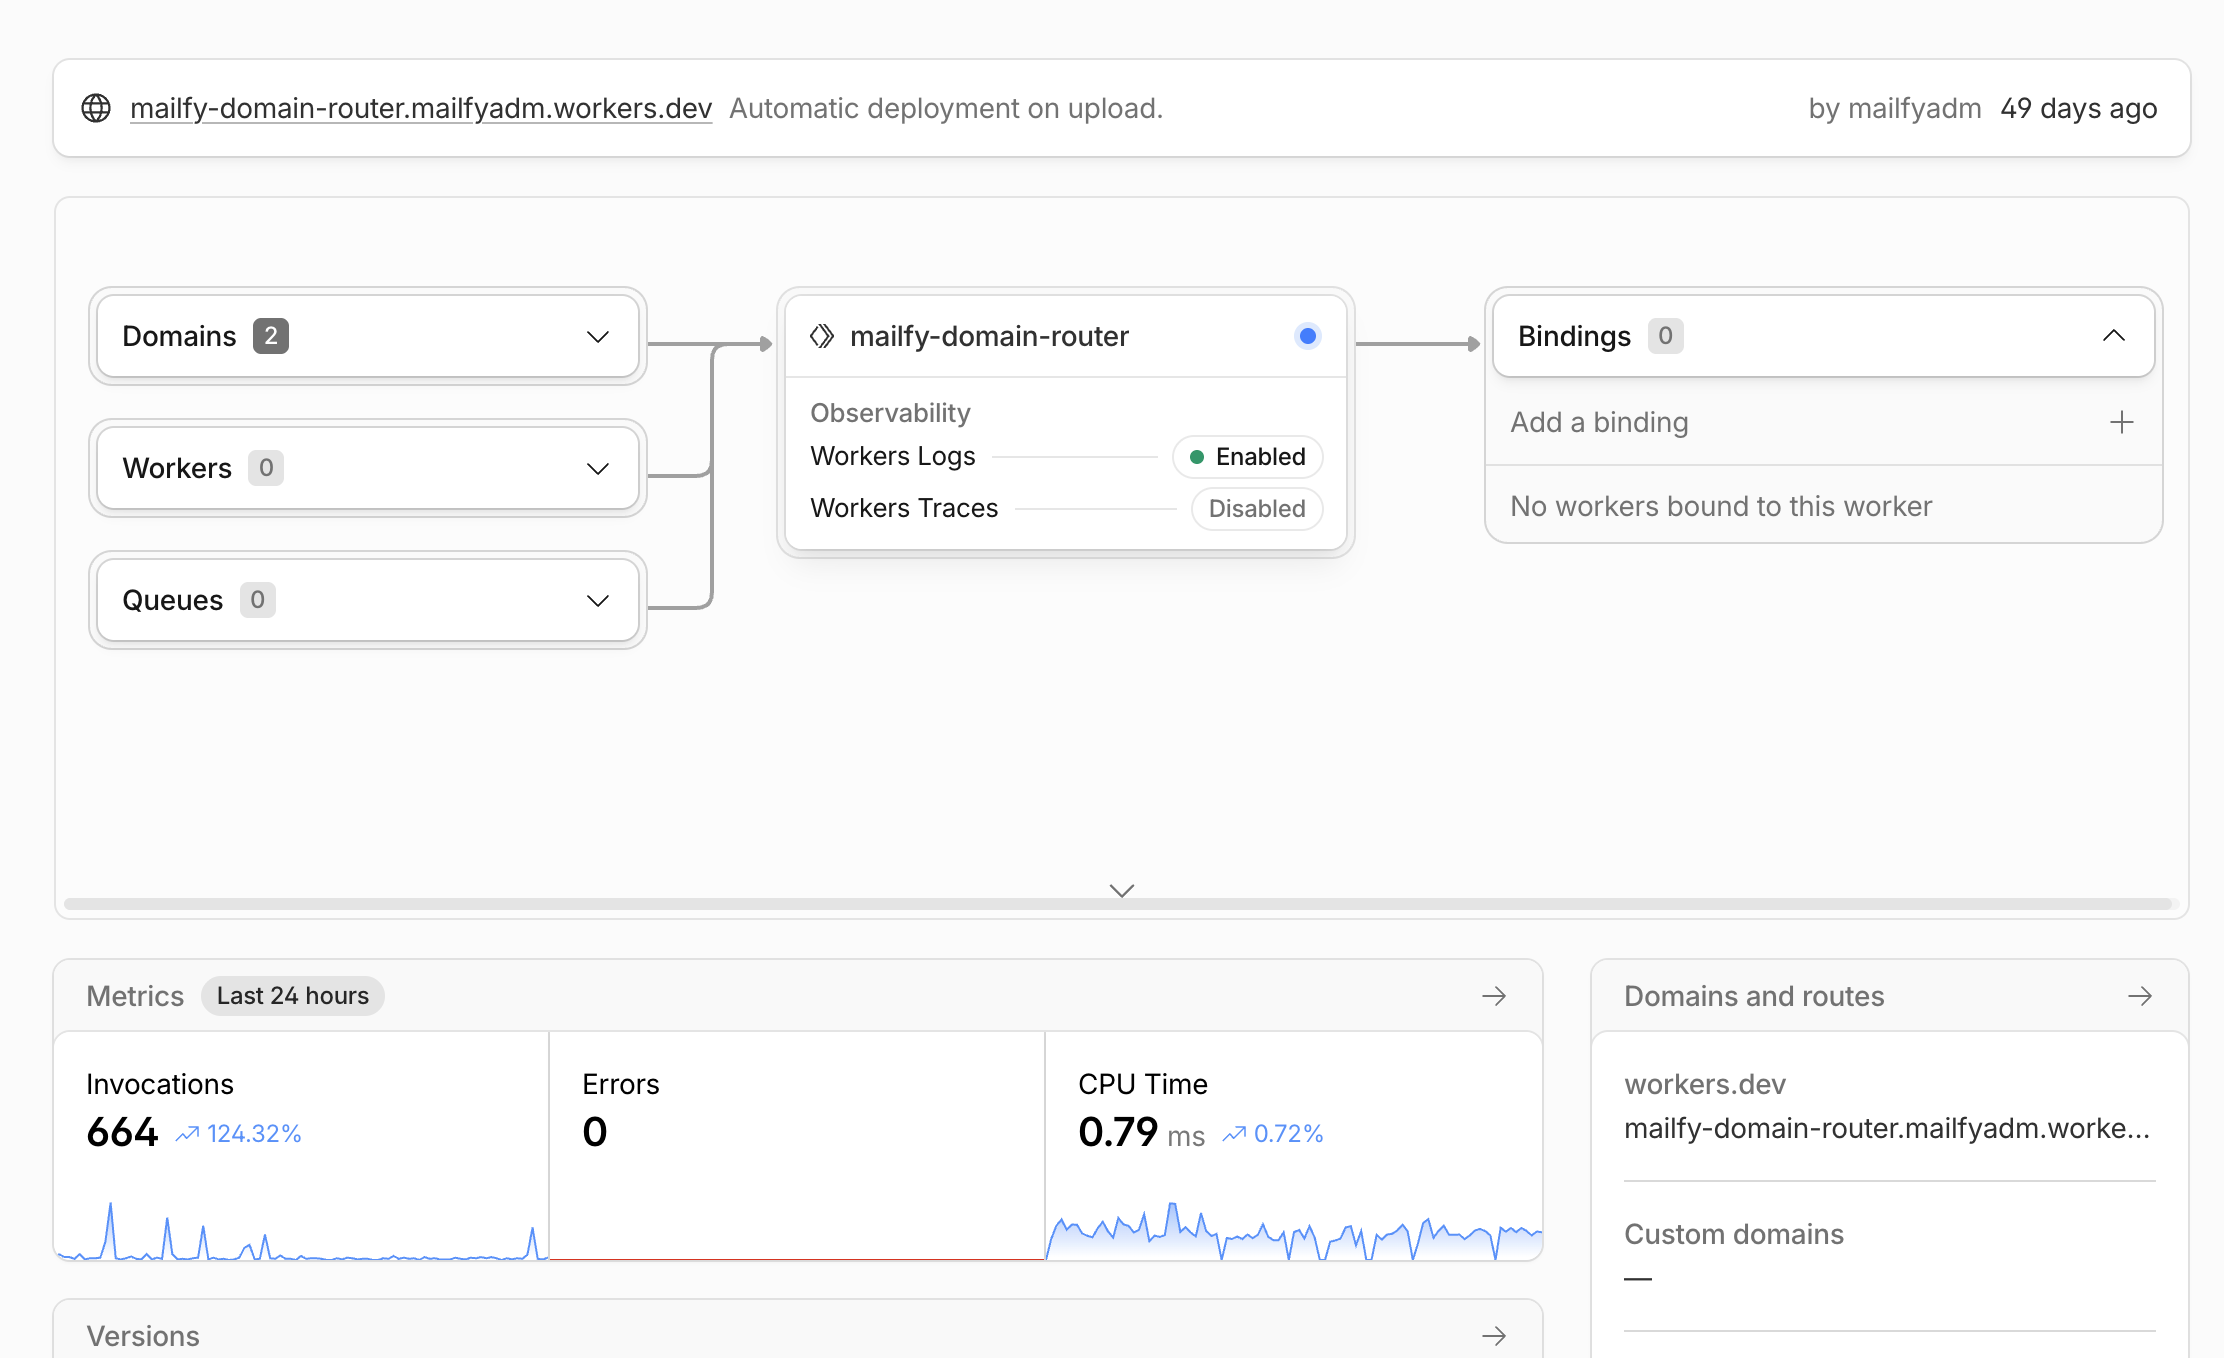Open Metrics details via arrow icon
This screenshot has height=1358, width=2224.
click(x=1494, y=996)
